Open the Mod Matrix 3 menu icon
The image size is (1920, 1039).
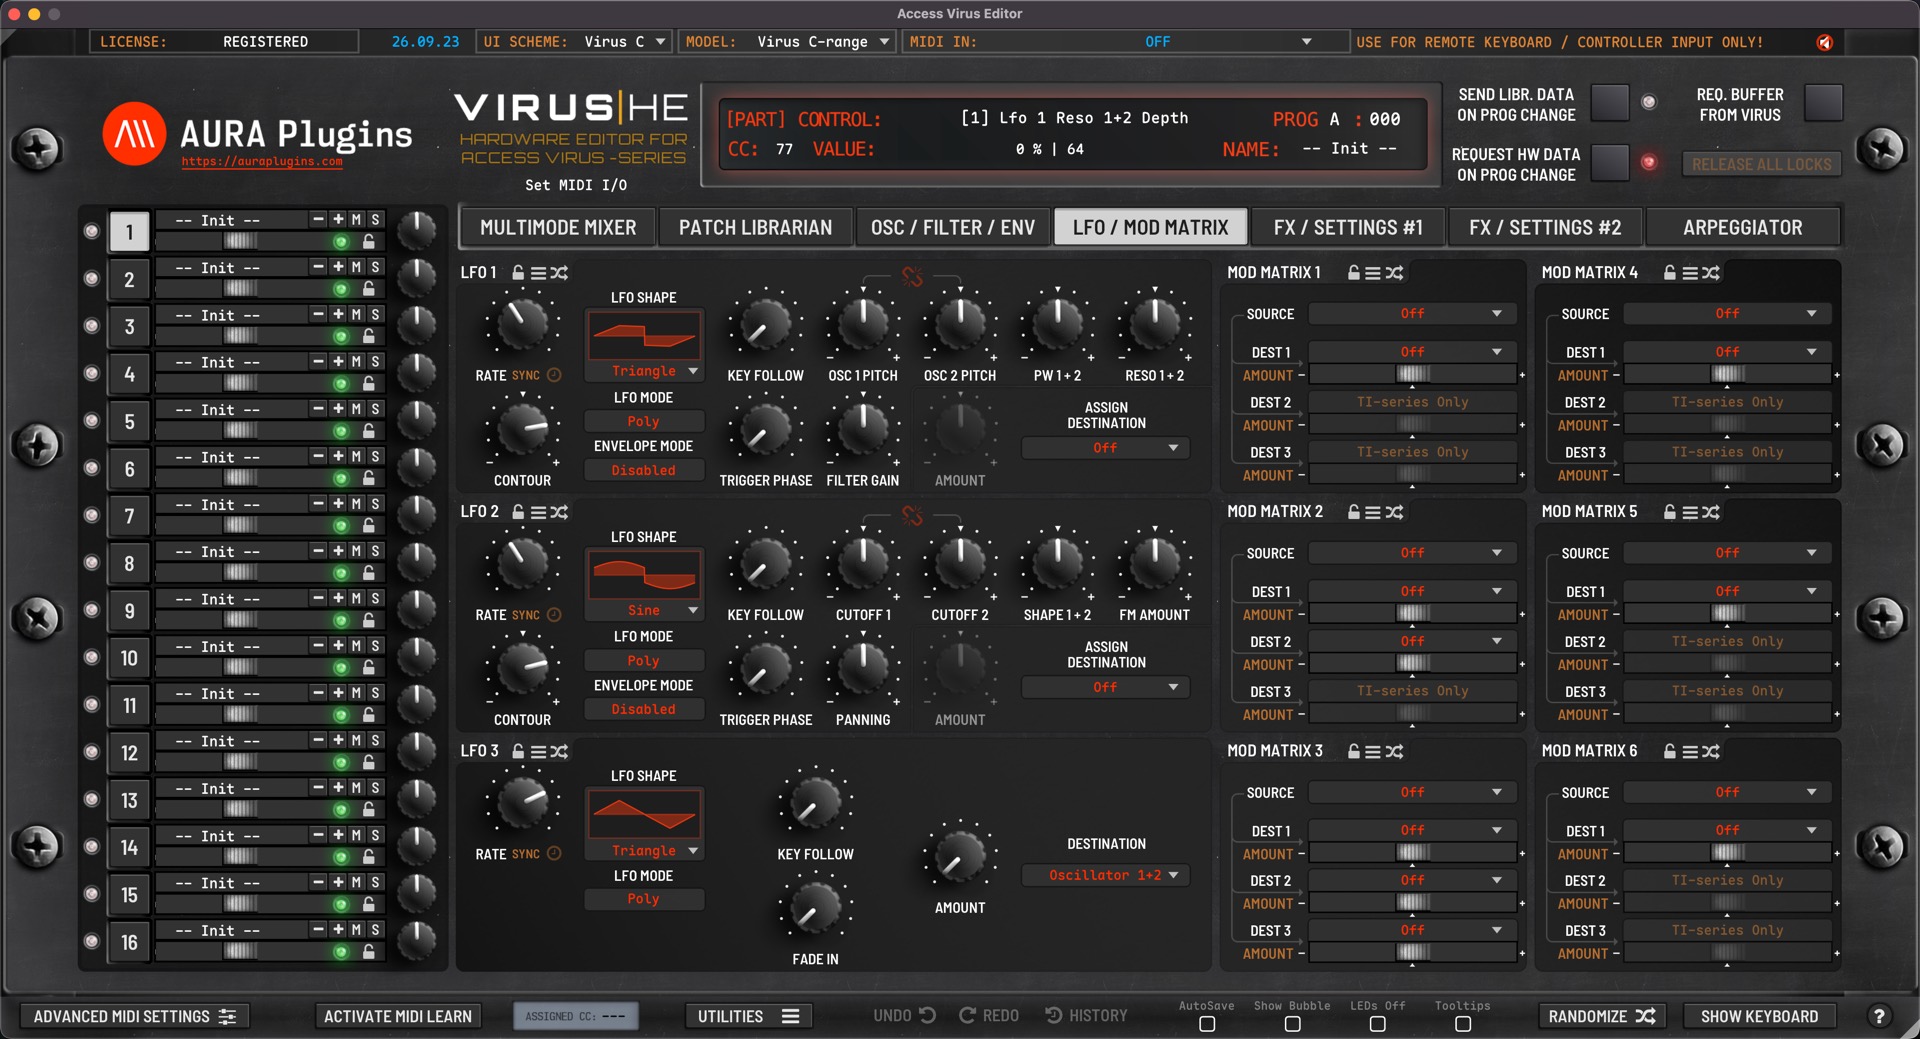[x=1373, y=751]
